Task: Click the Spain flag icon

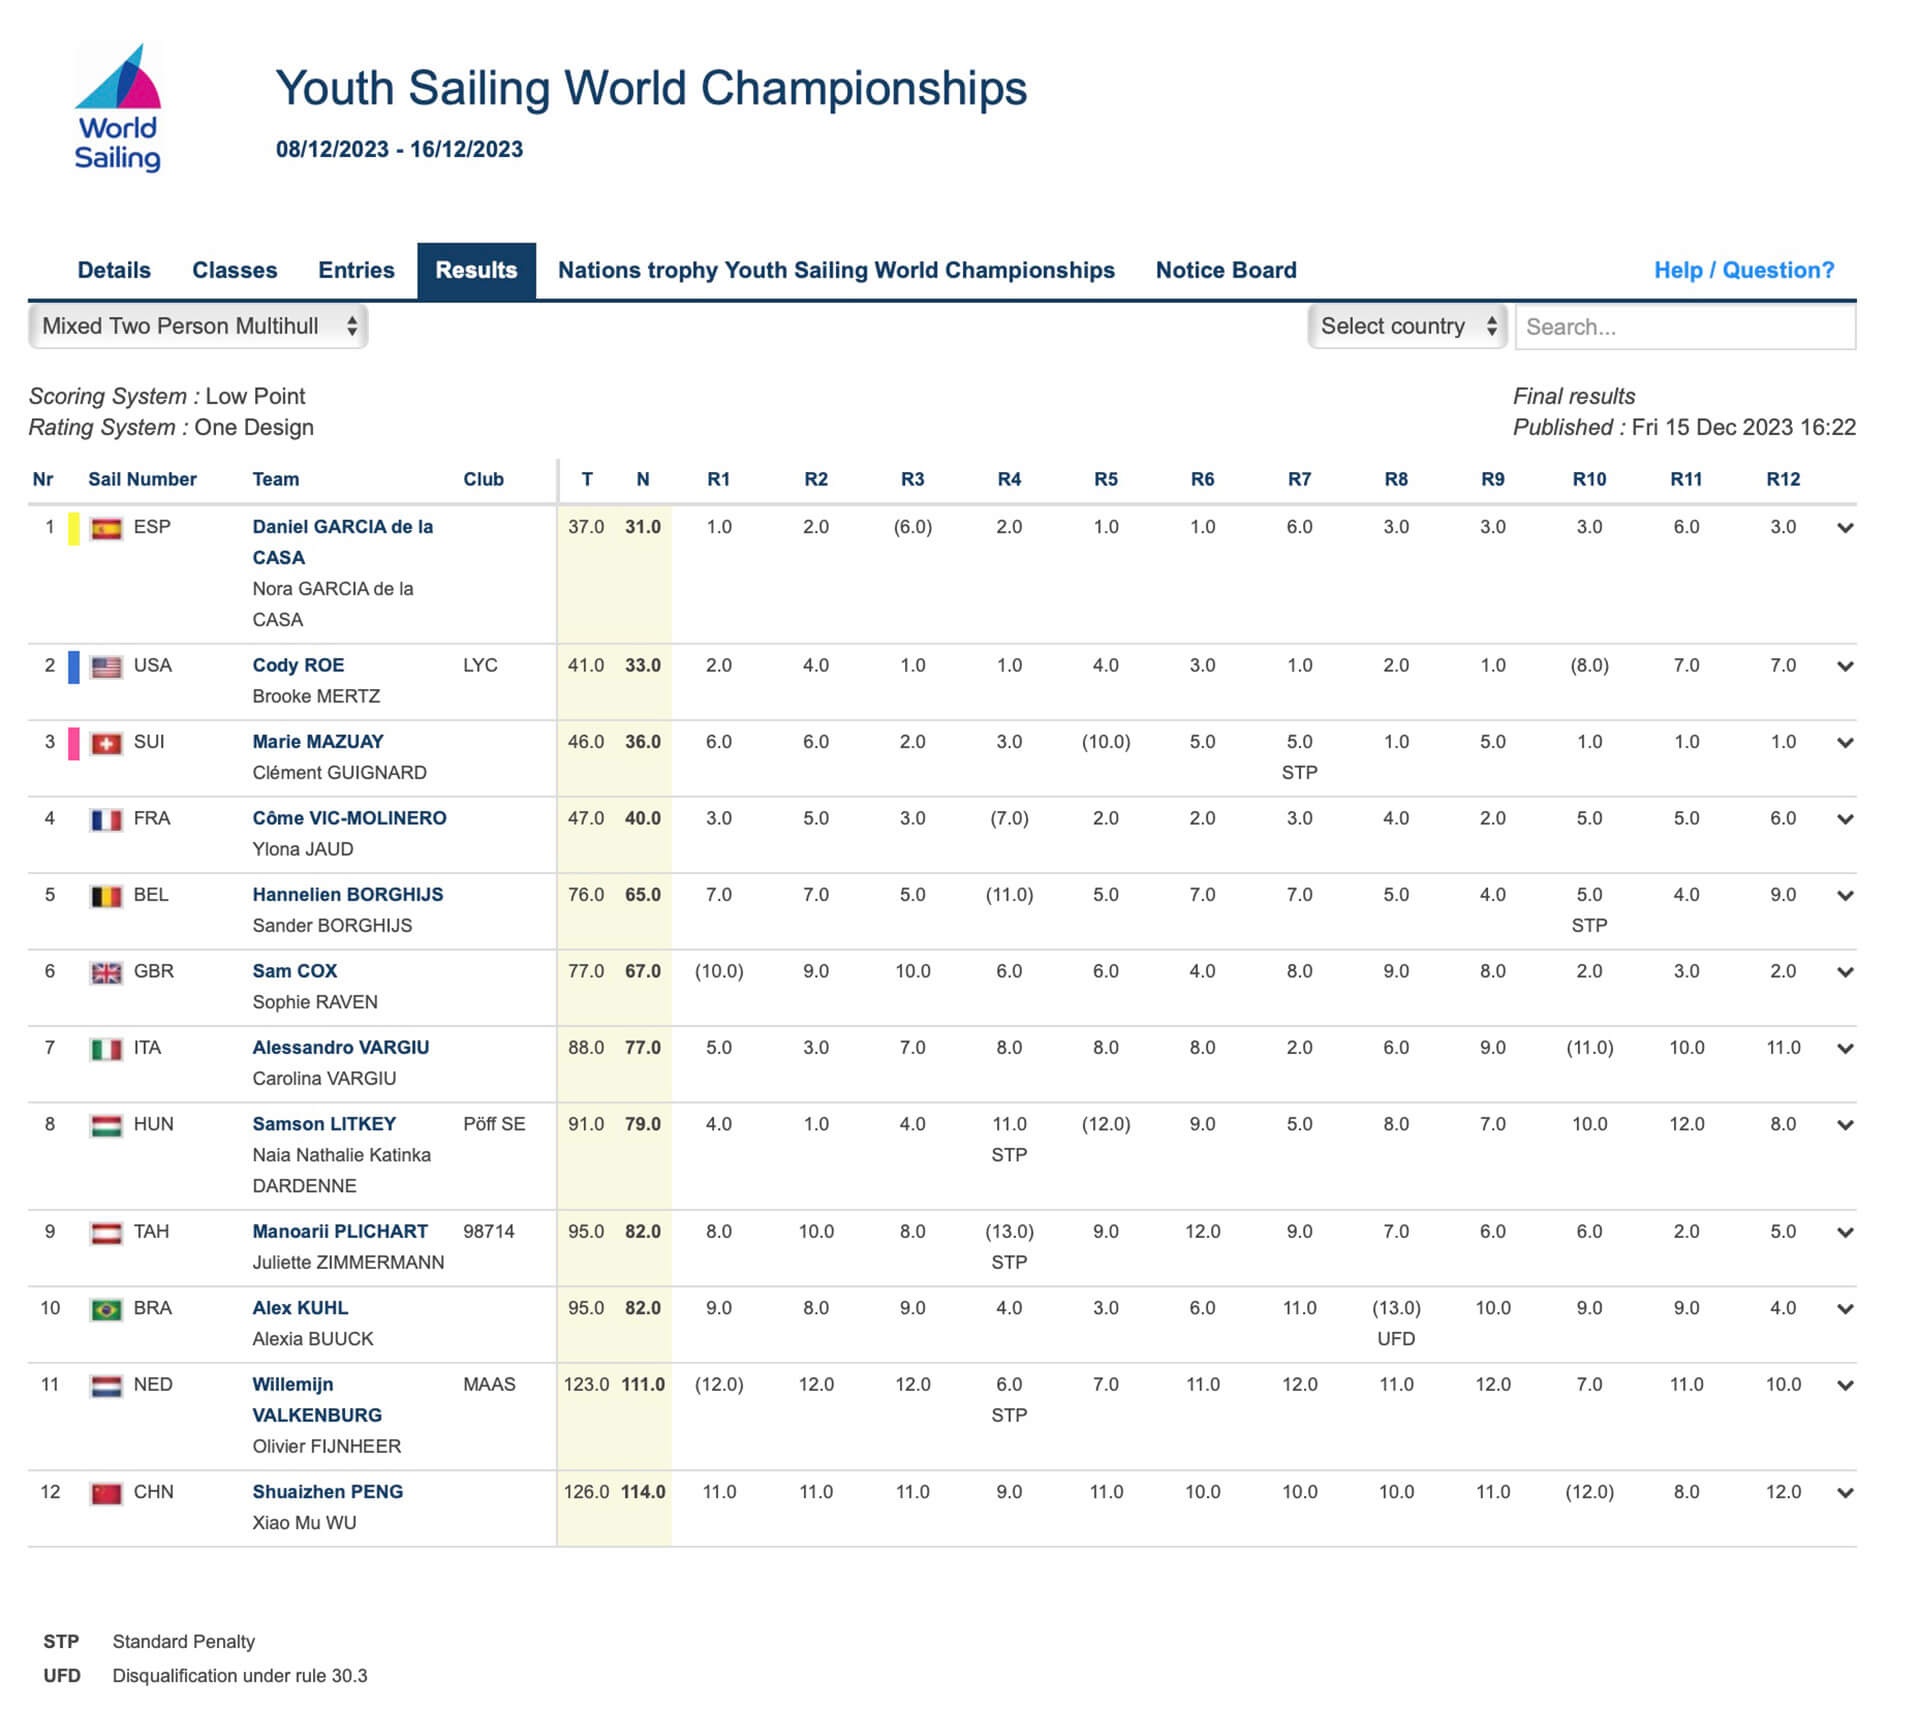Action: [x=106, y=528]
